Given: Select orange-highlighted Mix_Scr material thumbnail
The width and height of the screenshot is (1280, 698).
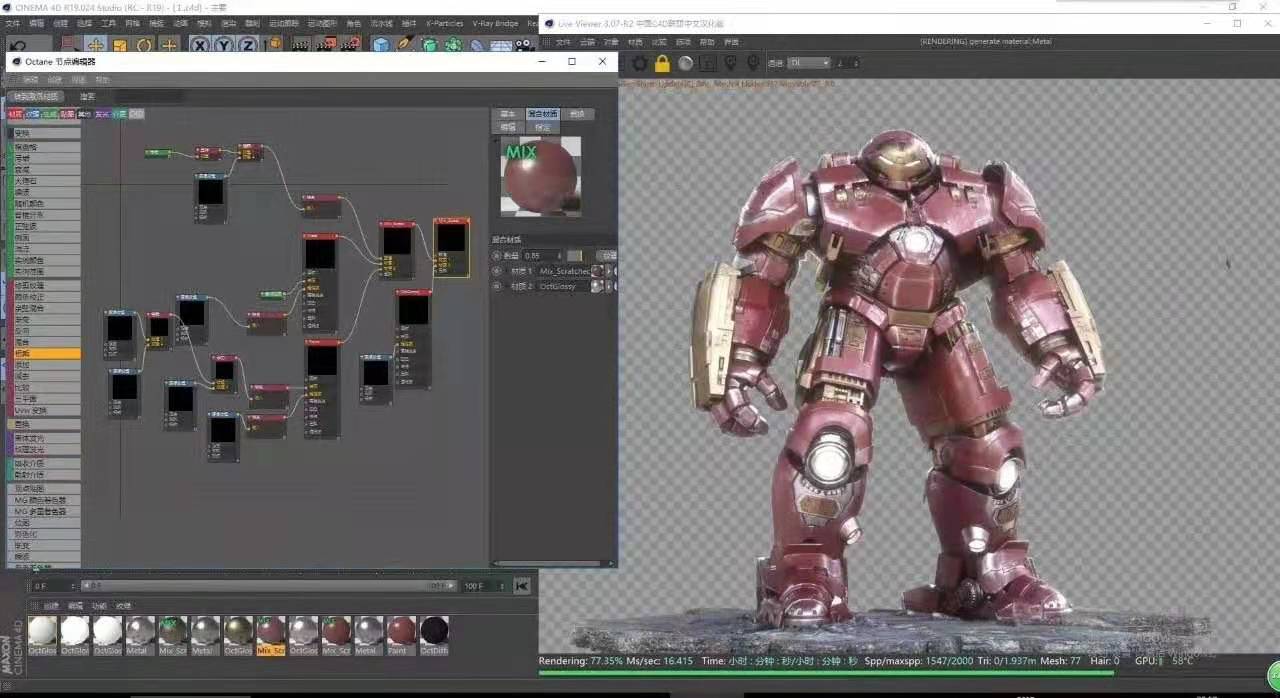Looking at the screenshot, I should pos(271,634).
